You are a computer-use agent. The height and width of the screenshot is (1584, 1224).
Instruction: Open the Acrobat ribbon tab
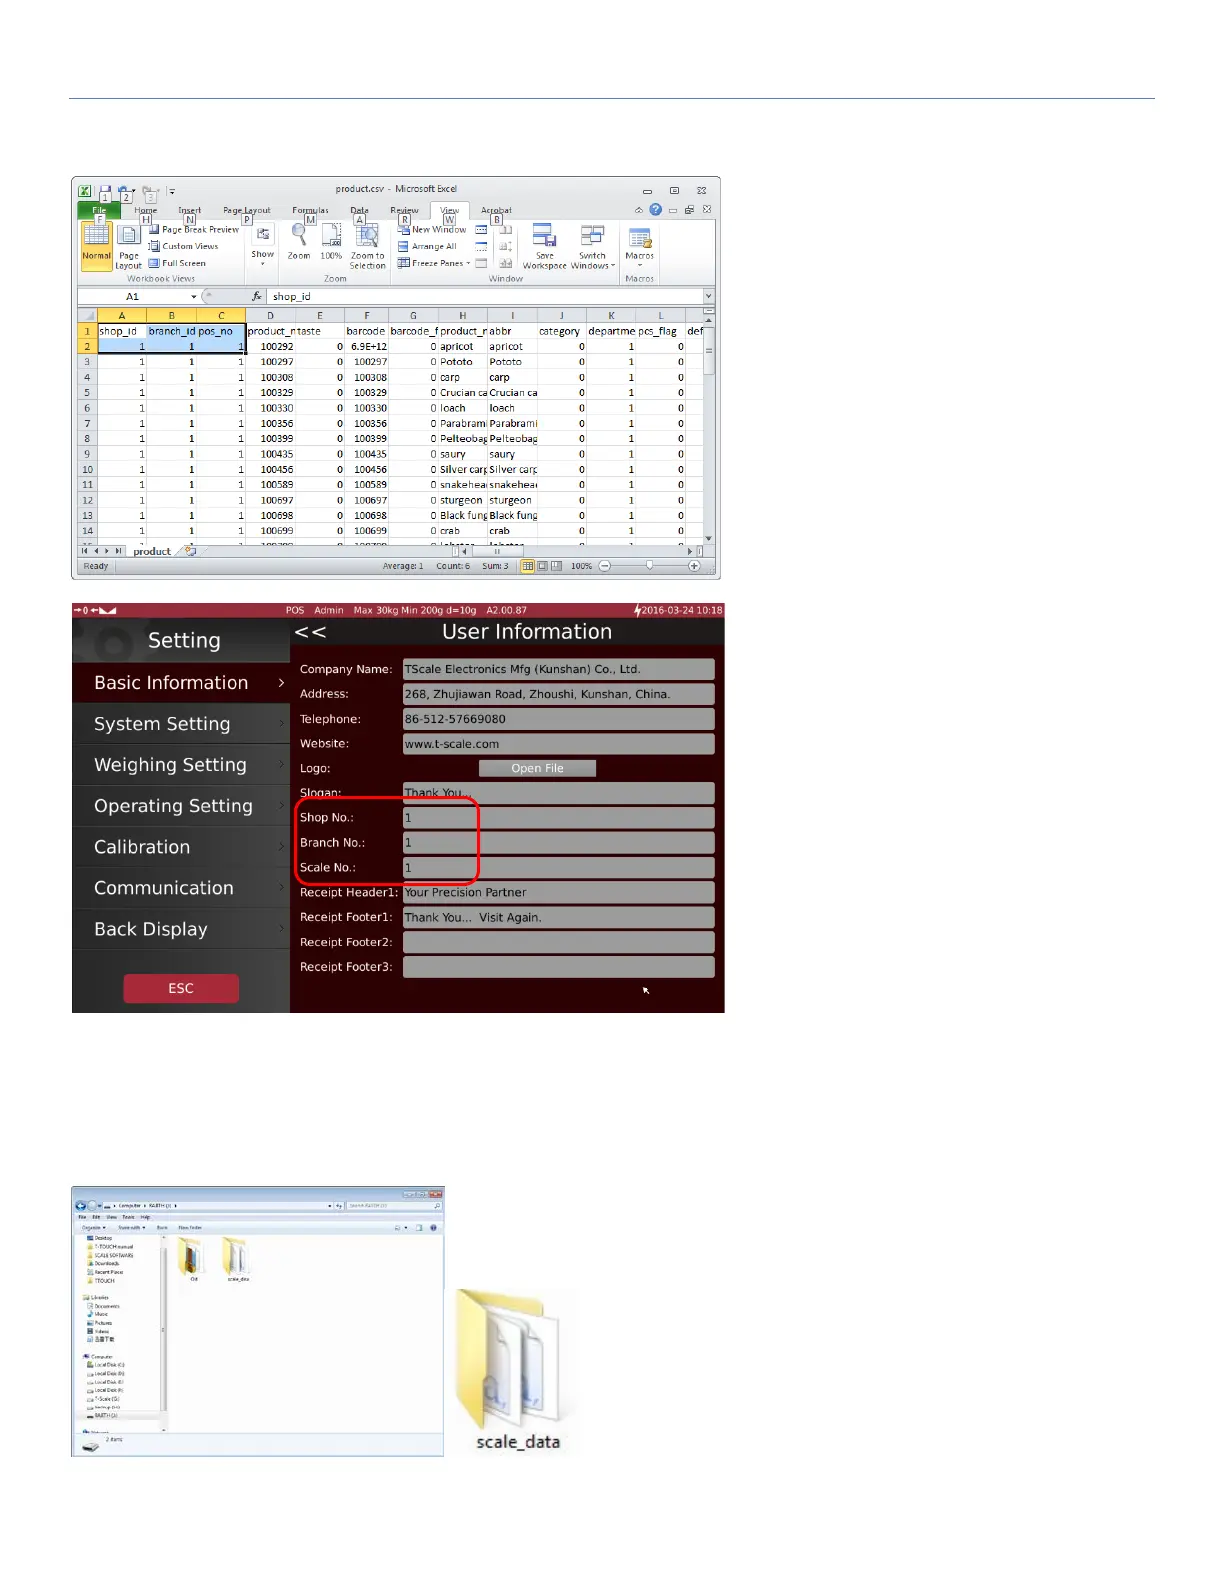pos(496,210)
